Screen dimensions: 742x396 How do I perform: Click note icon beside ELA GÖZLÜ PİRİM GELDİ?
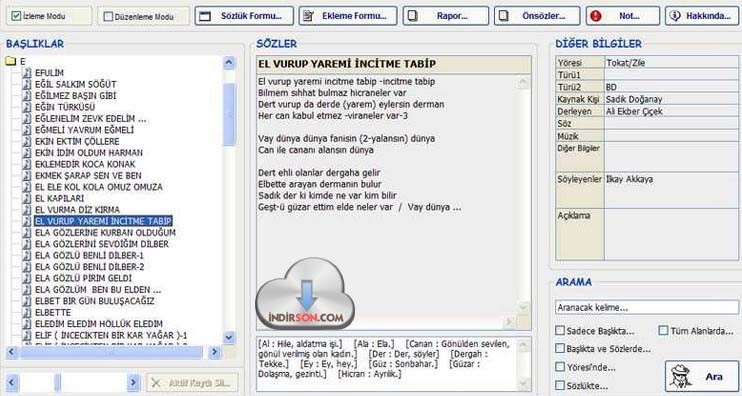click(x=27, y=278)
